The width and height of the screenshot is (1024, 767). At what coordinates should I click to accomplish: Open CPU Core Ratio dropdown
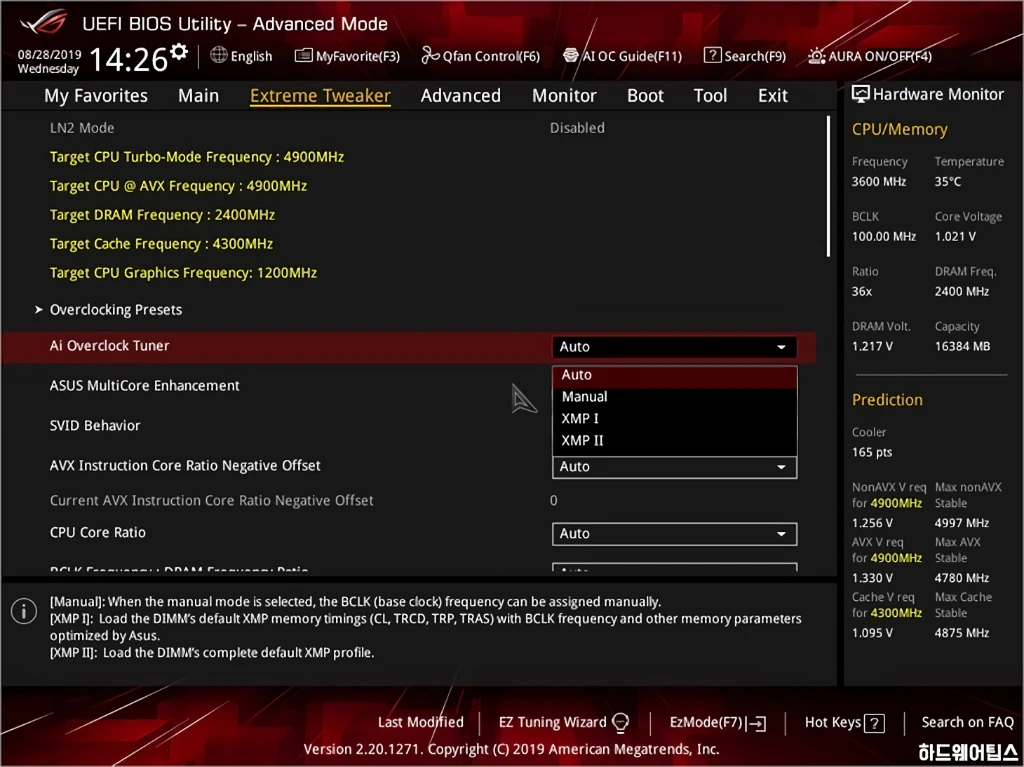tap(674, 534)
